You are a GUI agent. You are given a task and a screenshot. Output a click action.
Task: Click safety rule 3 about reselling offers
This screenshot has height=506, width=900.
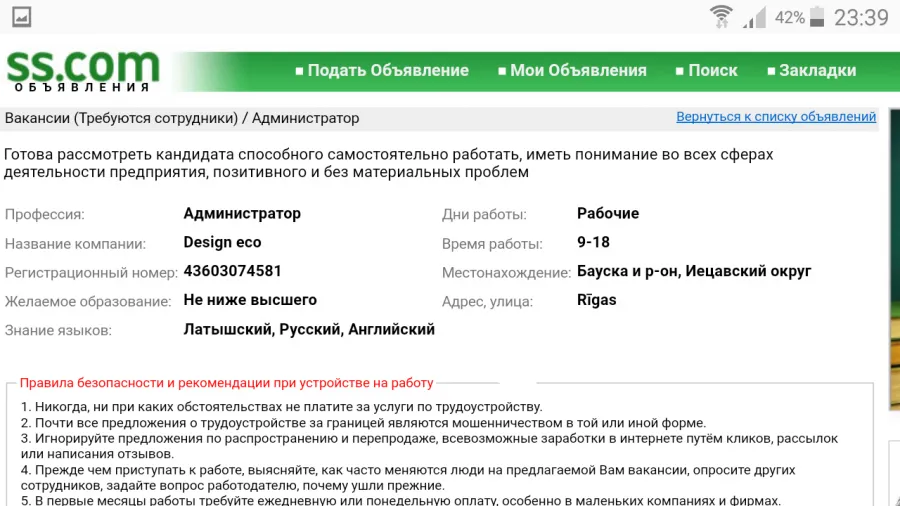point(429,446)
